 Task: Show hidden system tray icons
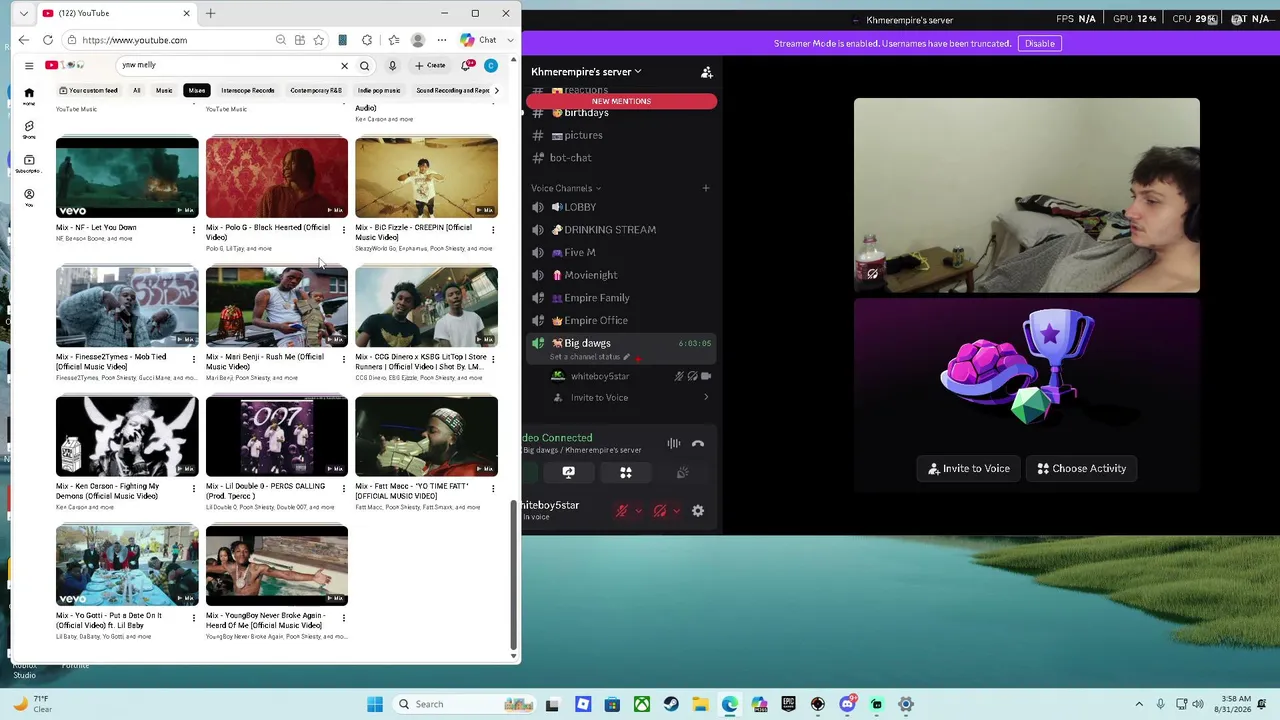tap(1138, 704)
